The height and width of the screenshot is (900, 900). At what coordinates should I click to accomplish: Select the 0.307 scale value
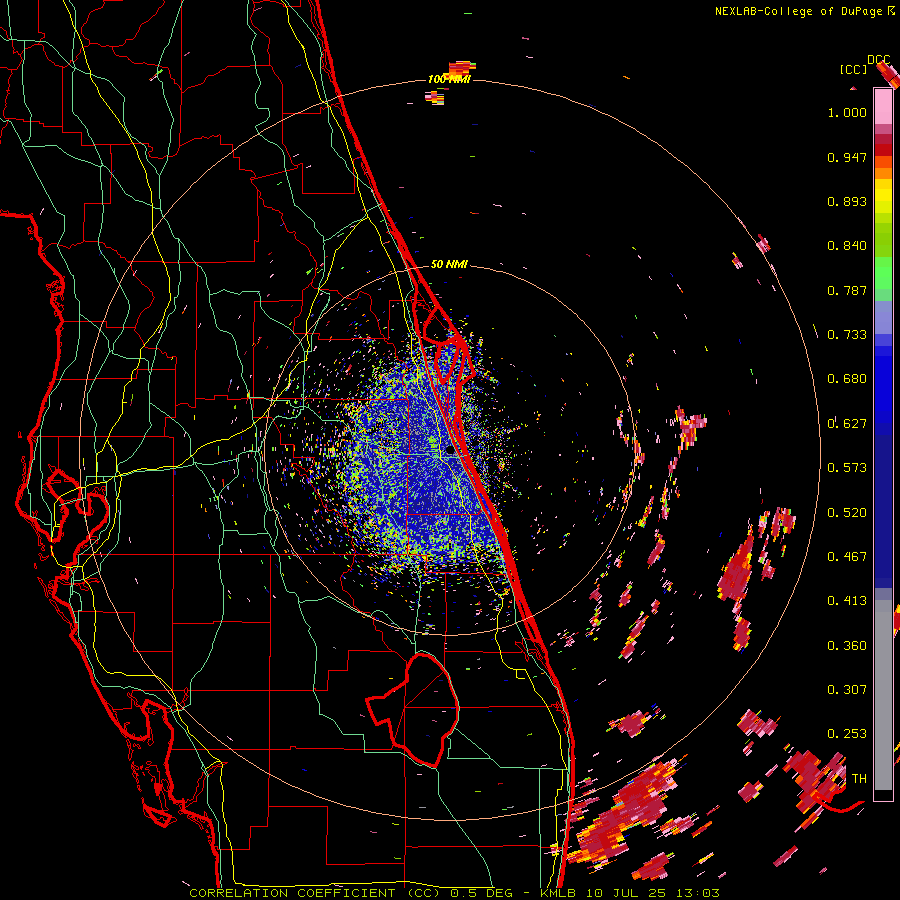click(x=847, y=690)
